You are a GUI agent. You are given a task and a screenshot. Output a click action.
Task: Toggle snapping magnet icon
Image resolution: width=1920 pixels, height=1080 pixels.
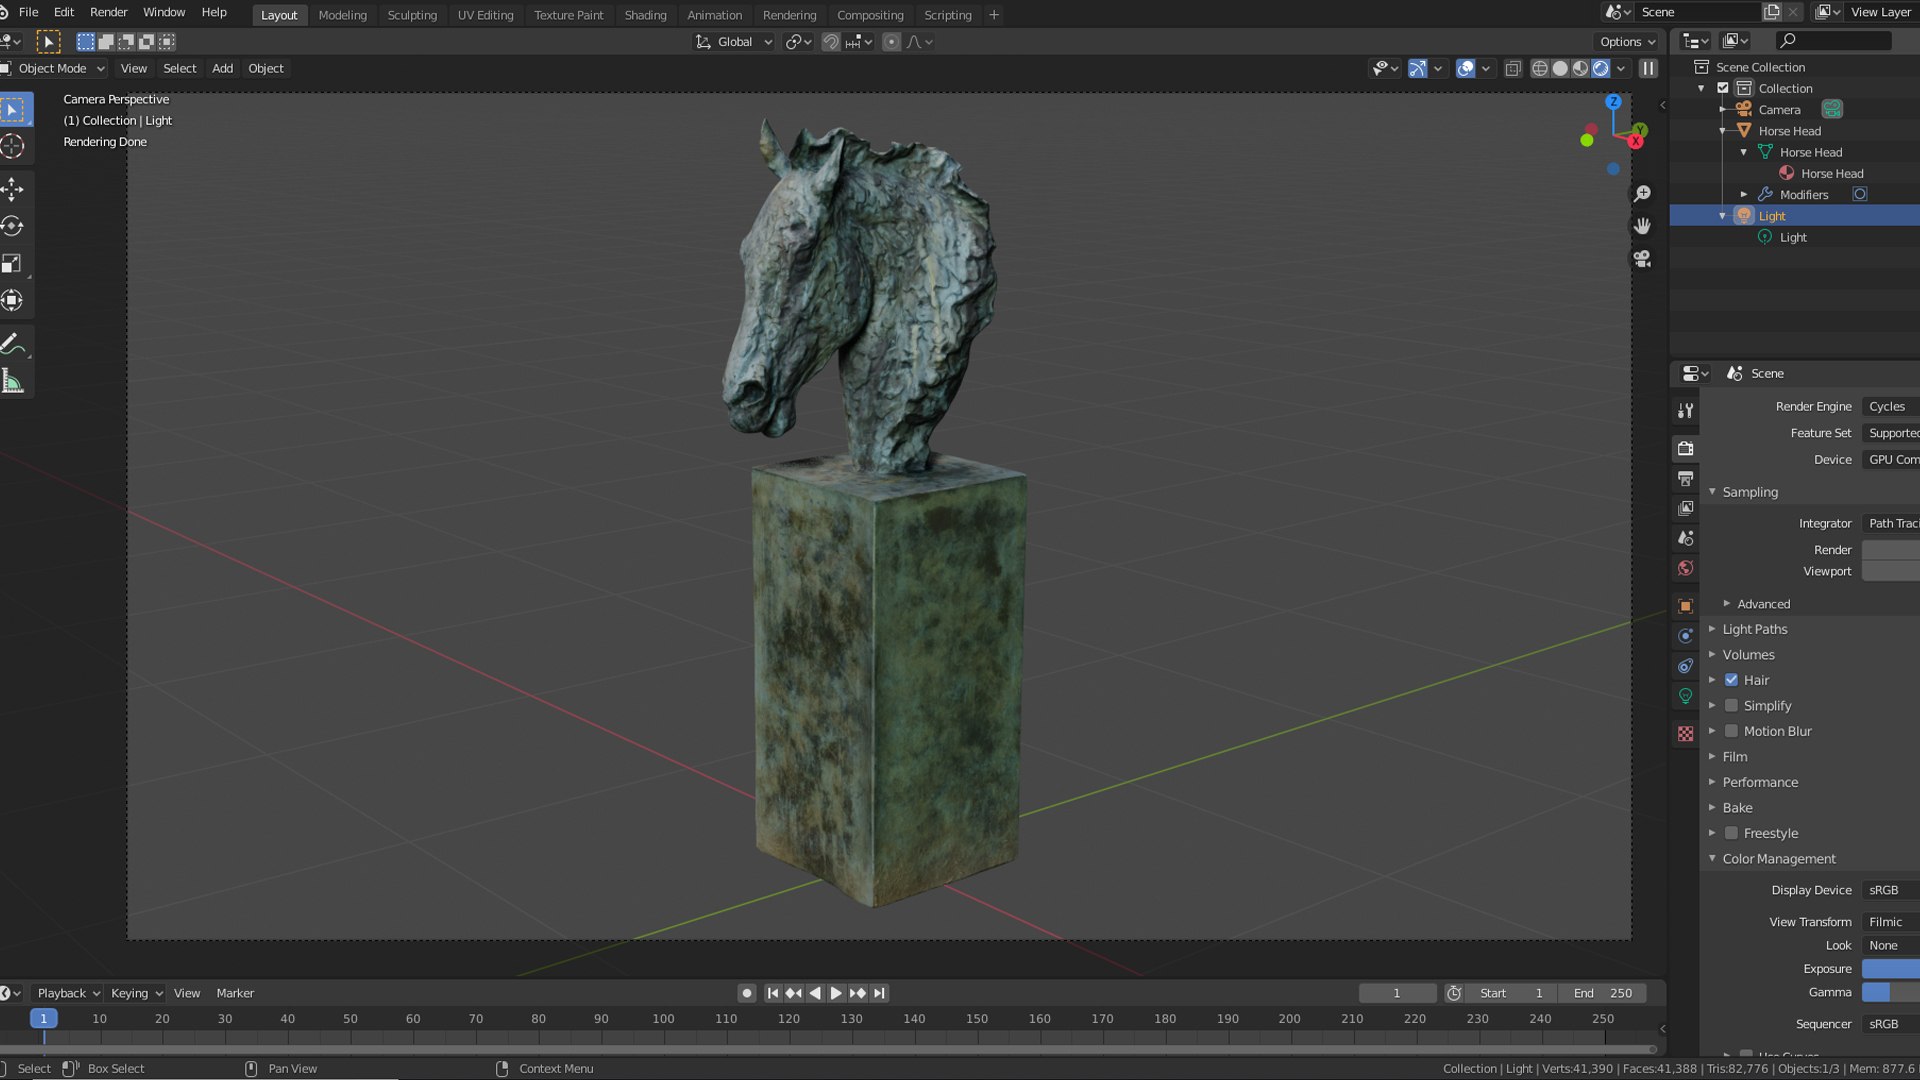tap(831, 42)
